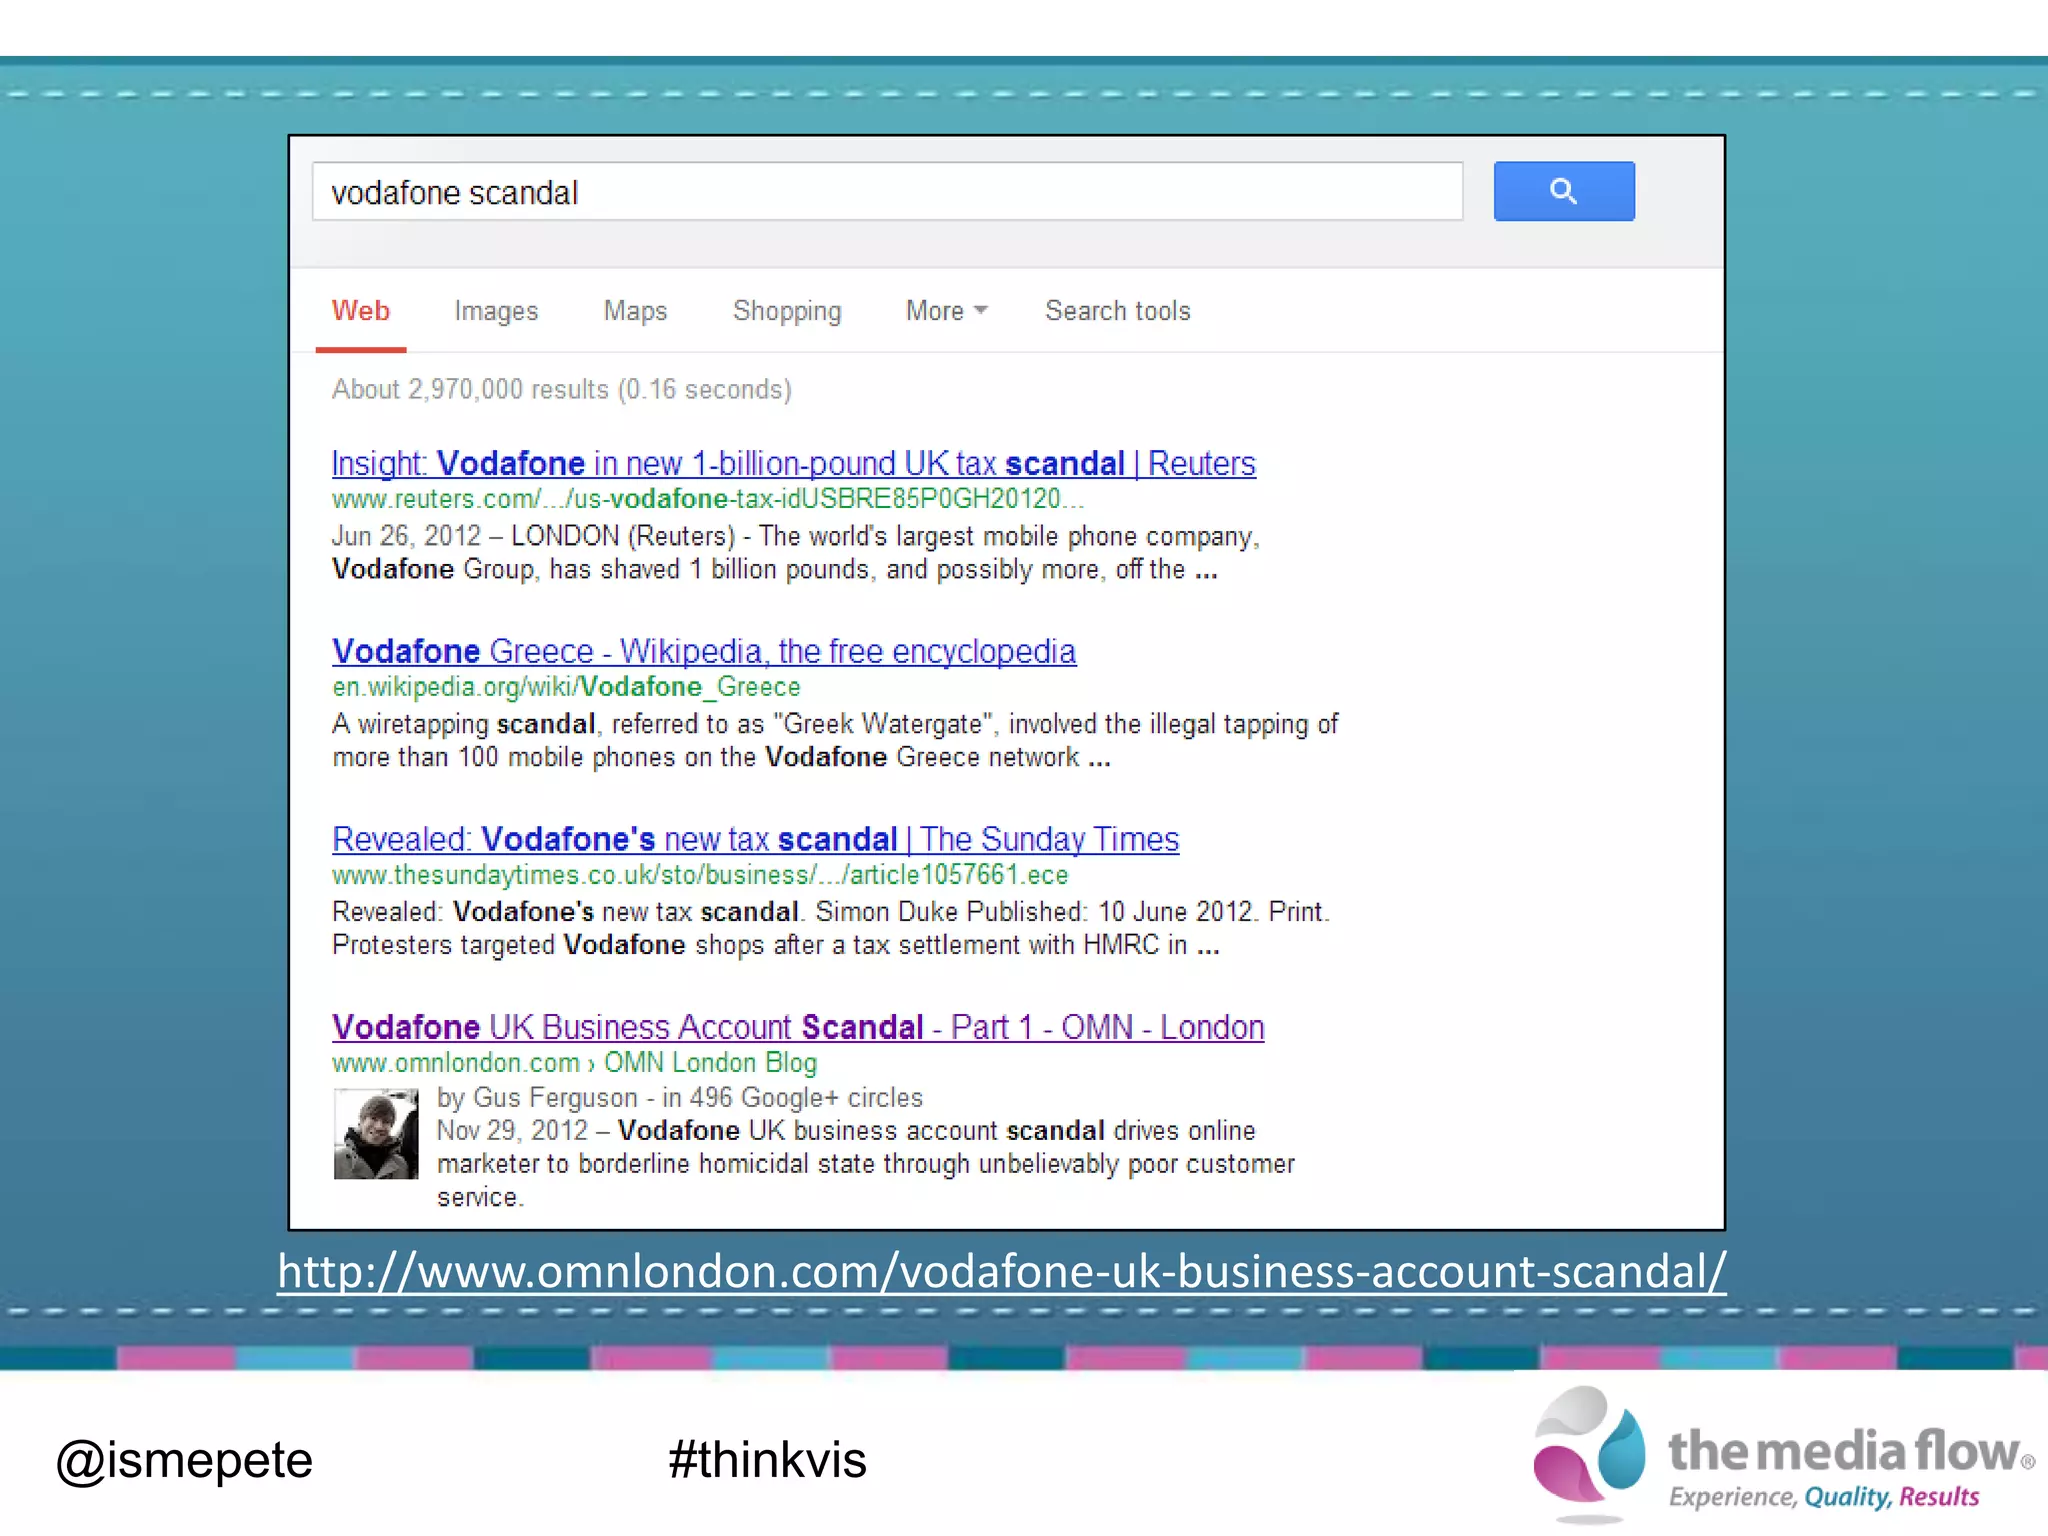This screenshot has width=2048, height=1536.
Task: Click the thesundaytimes.co.uk green URL
Action: tap(700, 875)
